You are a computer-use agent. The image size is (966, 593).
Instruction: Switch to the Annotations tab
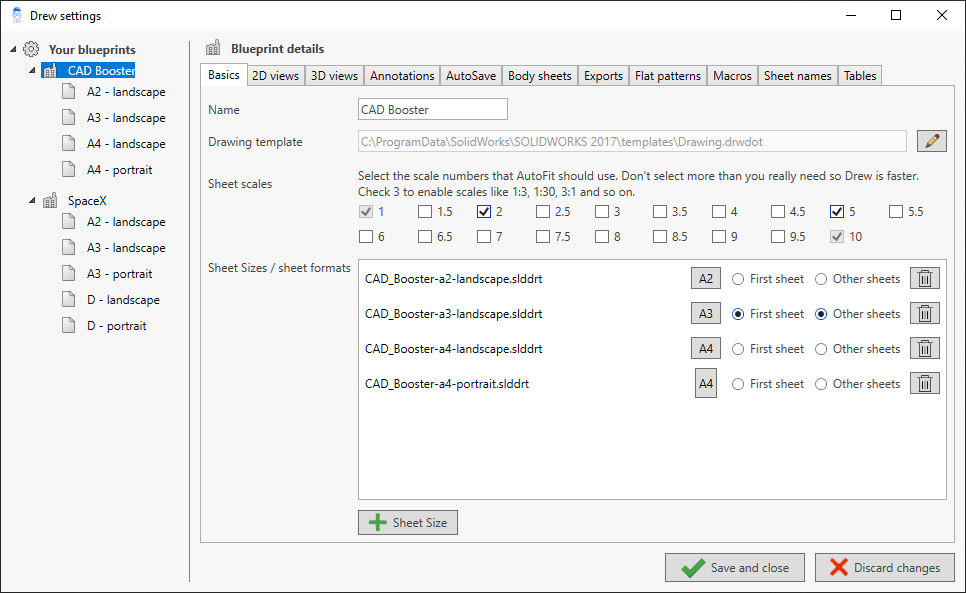point(402,76)
